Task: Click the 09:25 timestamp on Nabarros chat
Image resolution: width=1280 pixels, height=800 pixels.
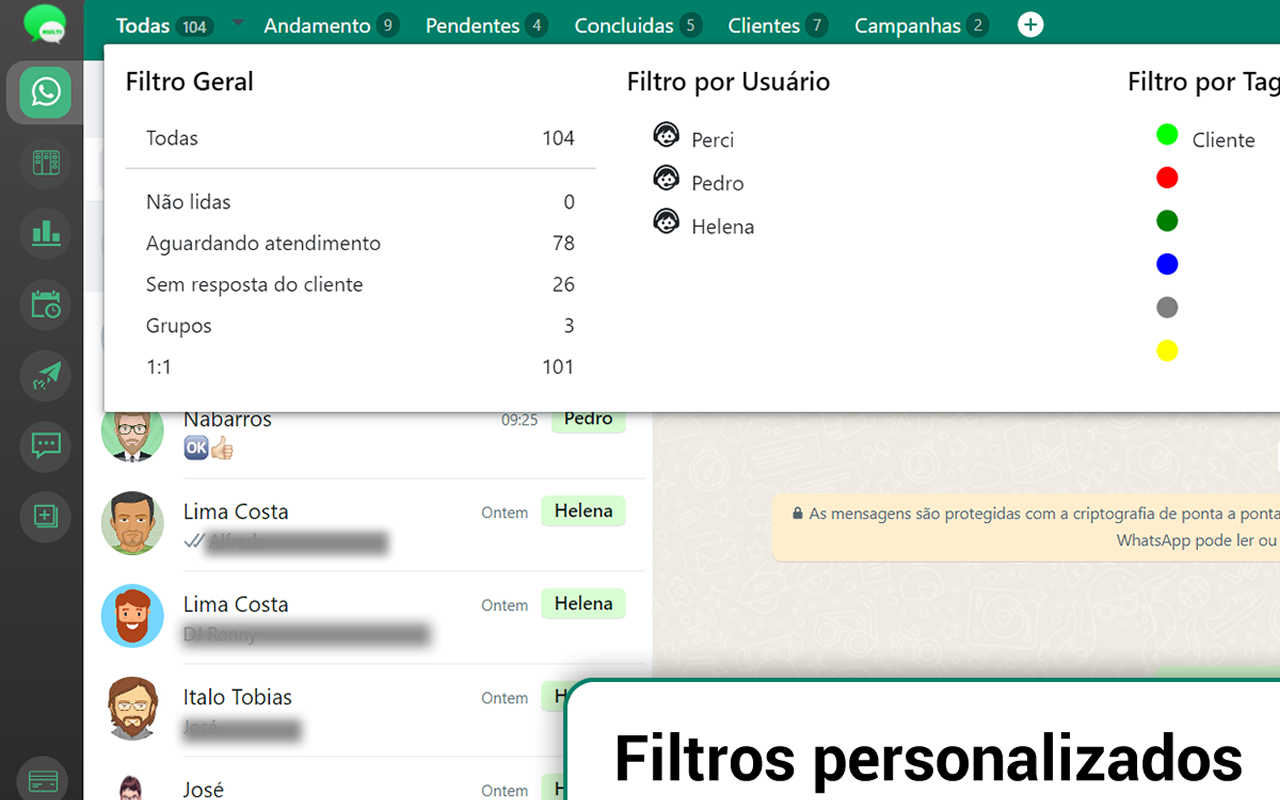Action: 519,421
